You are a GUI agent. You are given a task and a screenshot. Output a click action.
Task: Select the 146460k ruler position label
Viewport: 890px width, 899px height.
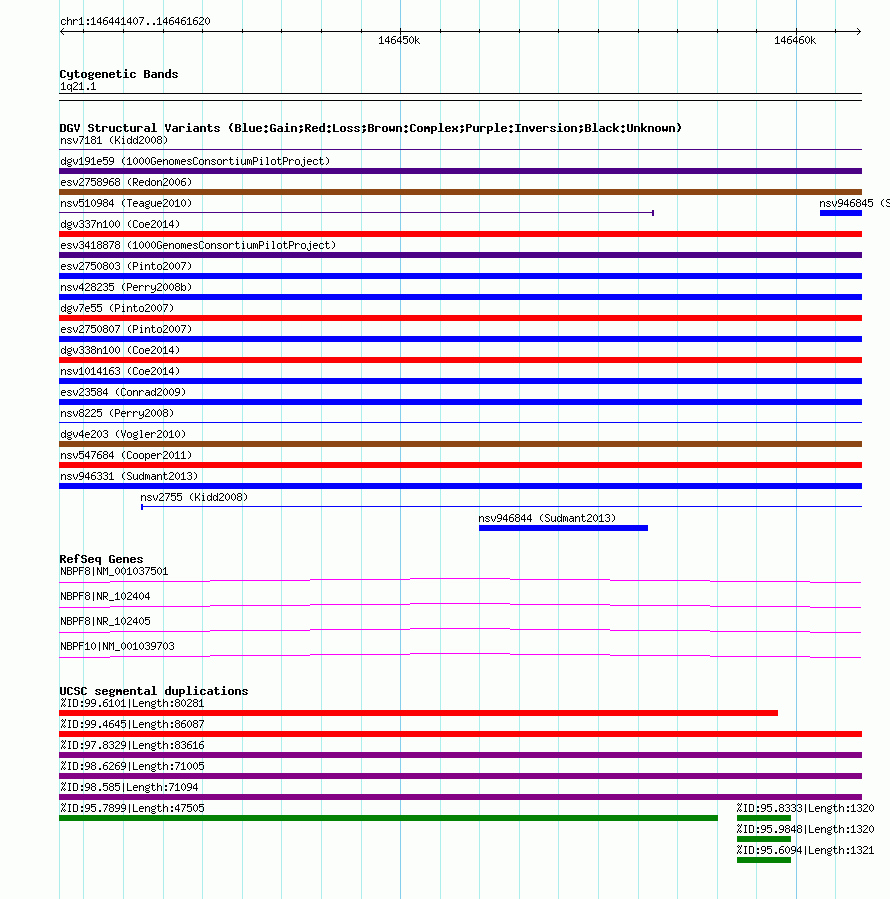coord(795,40)
